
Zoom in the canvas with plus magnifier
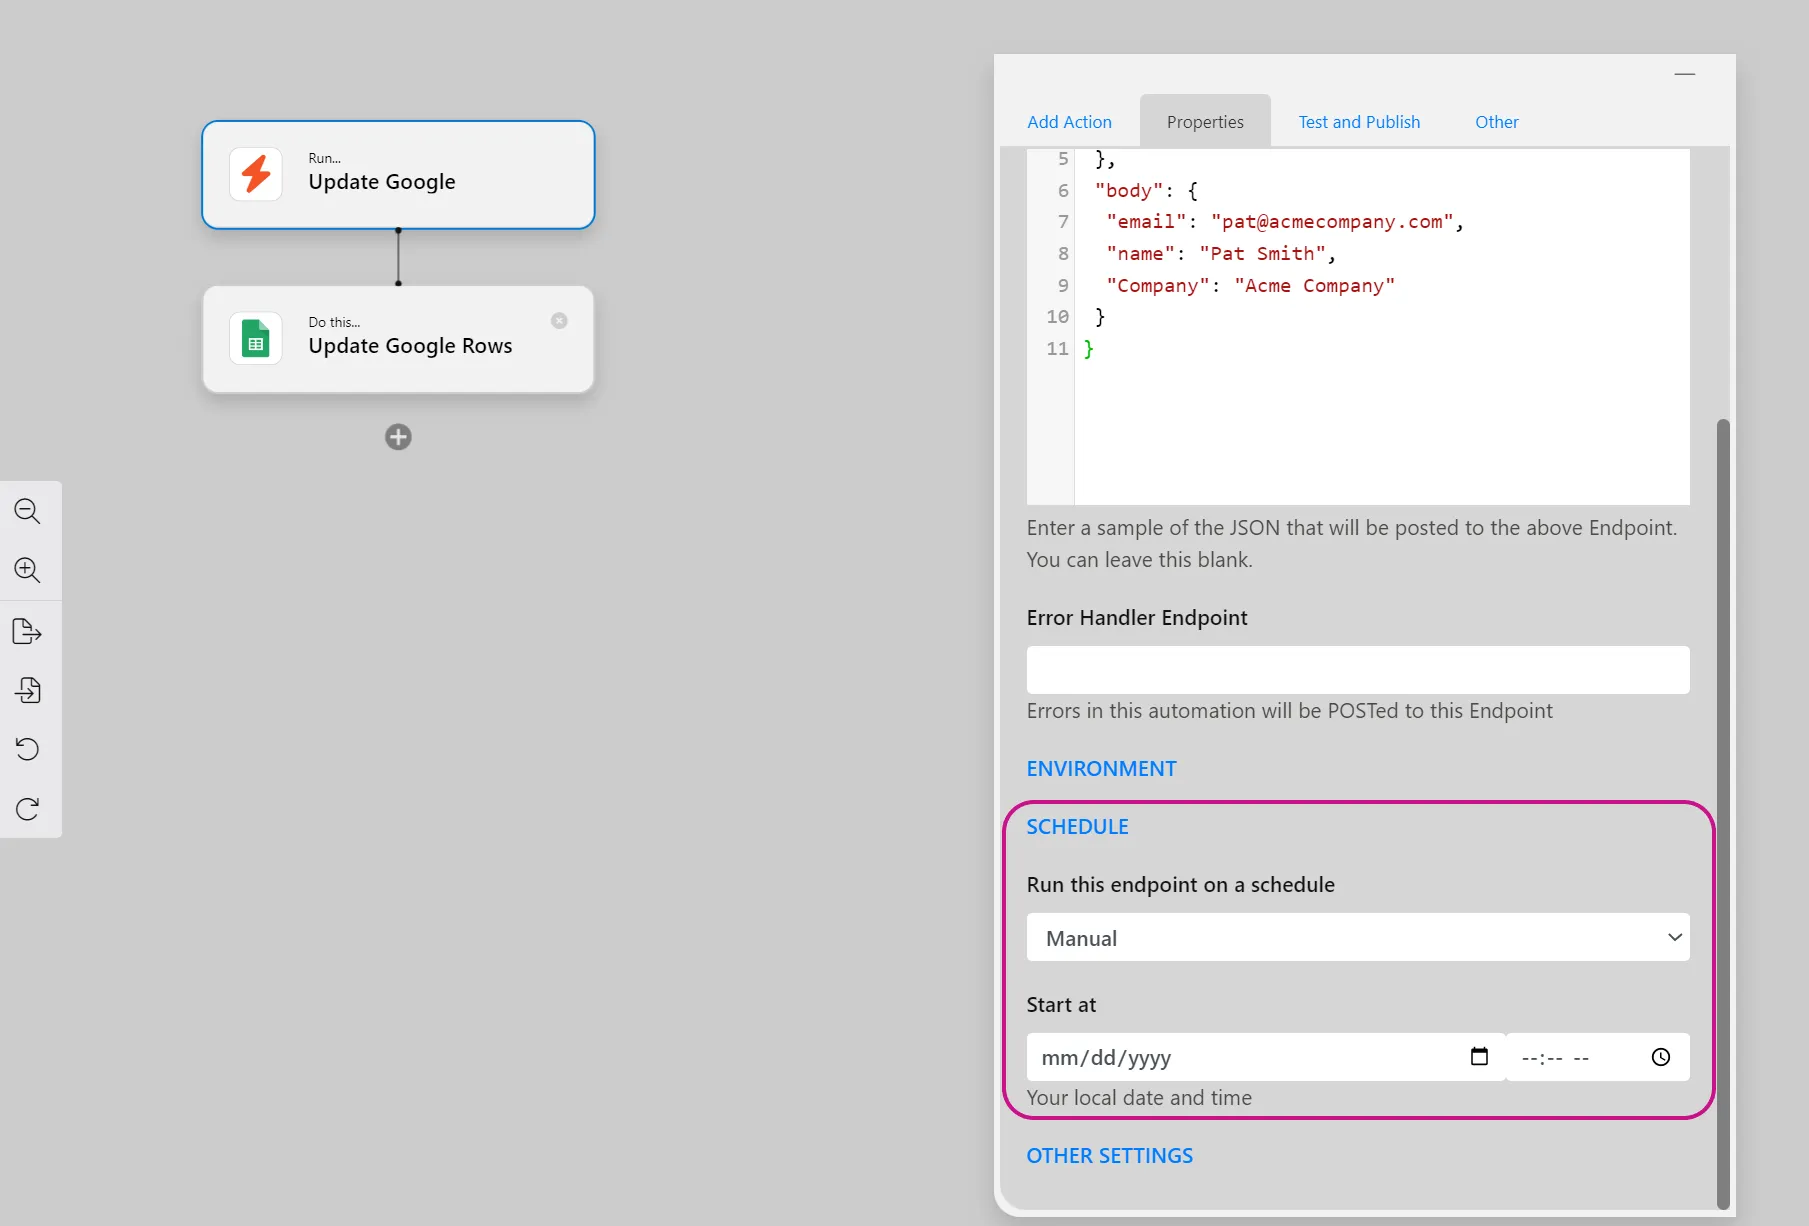click(27, 570)
